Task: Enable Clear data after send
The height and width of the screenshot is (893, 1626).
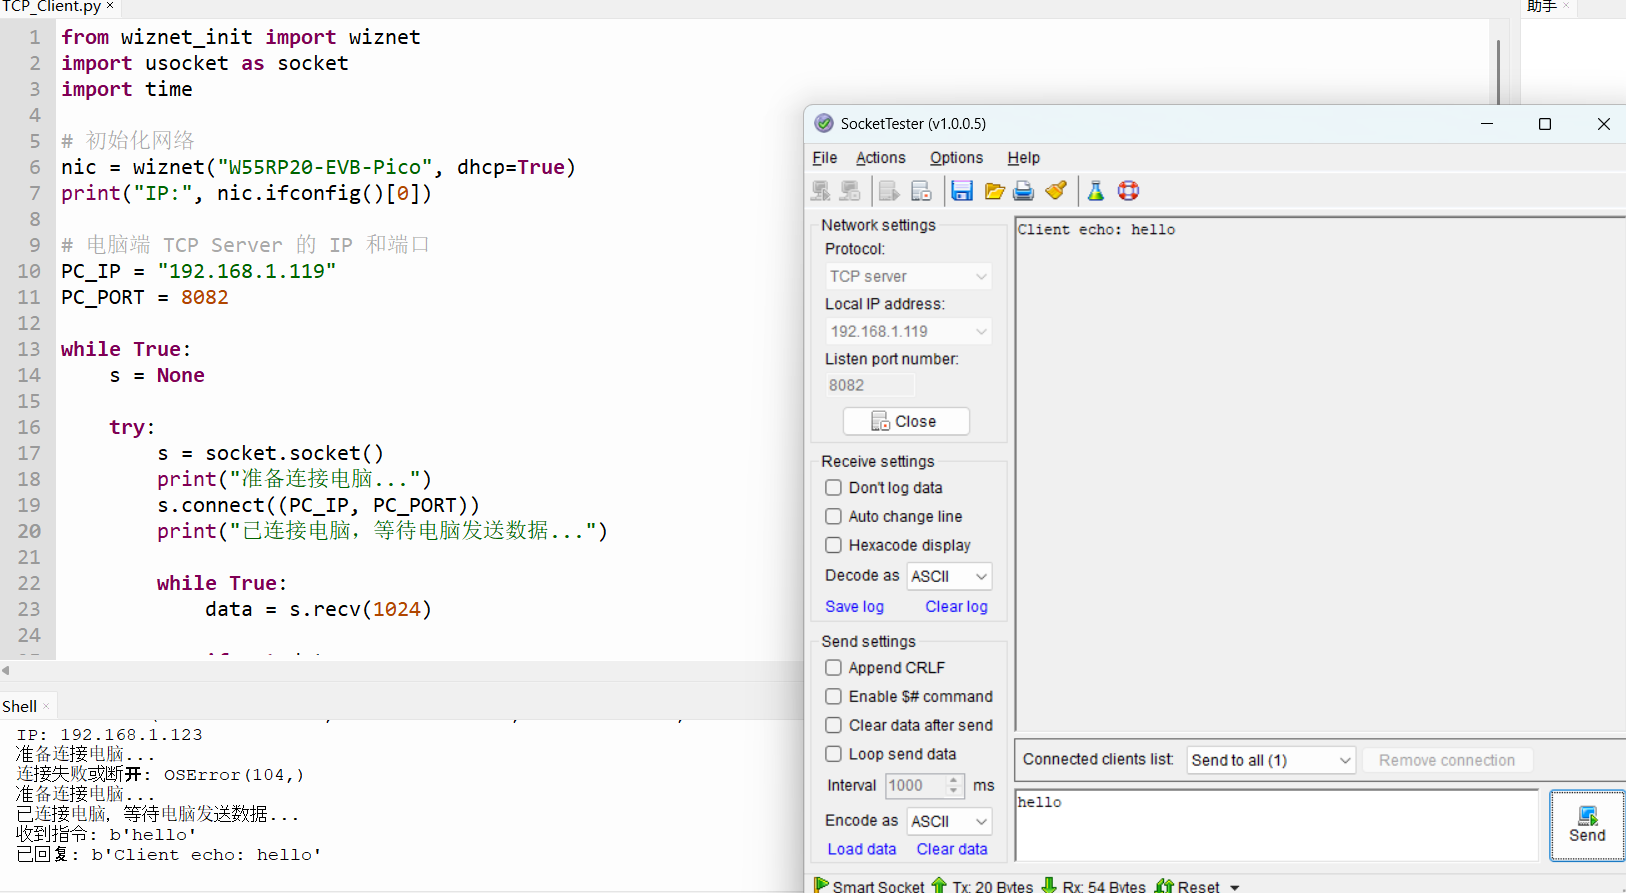Action: [833, 726]
